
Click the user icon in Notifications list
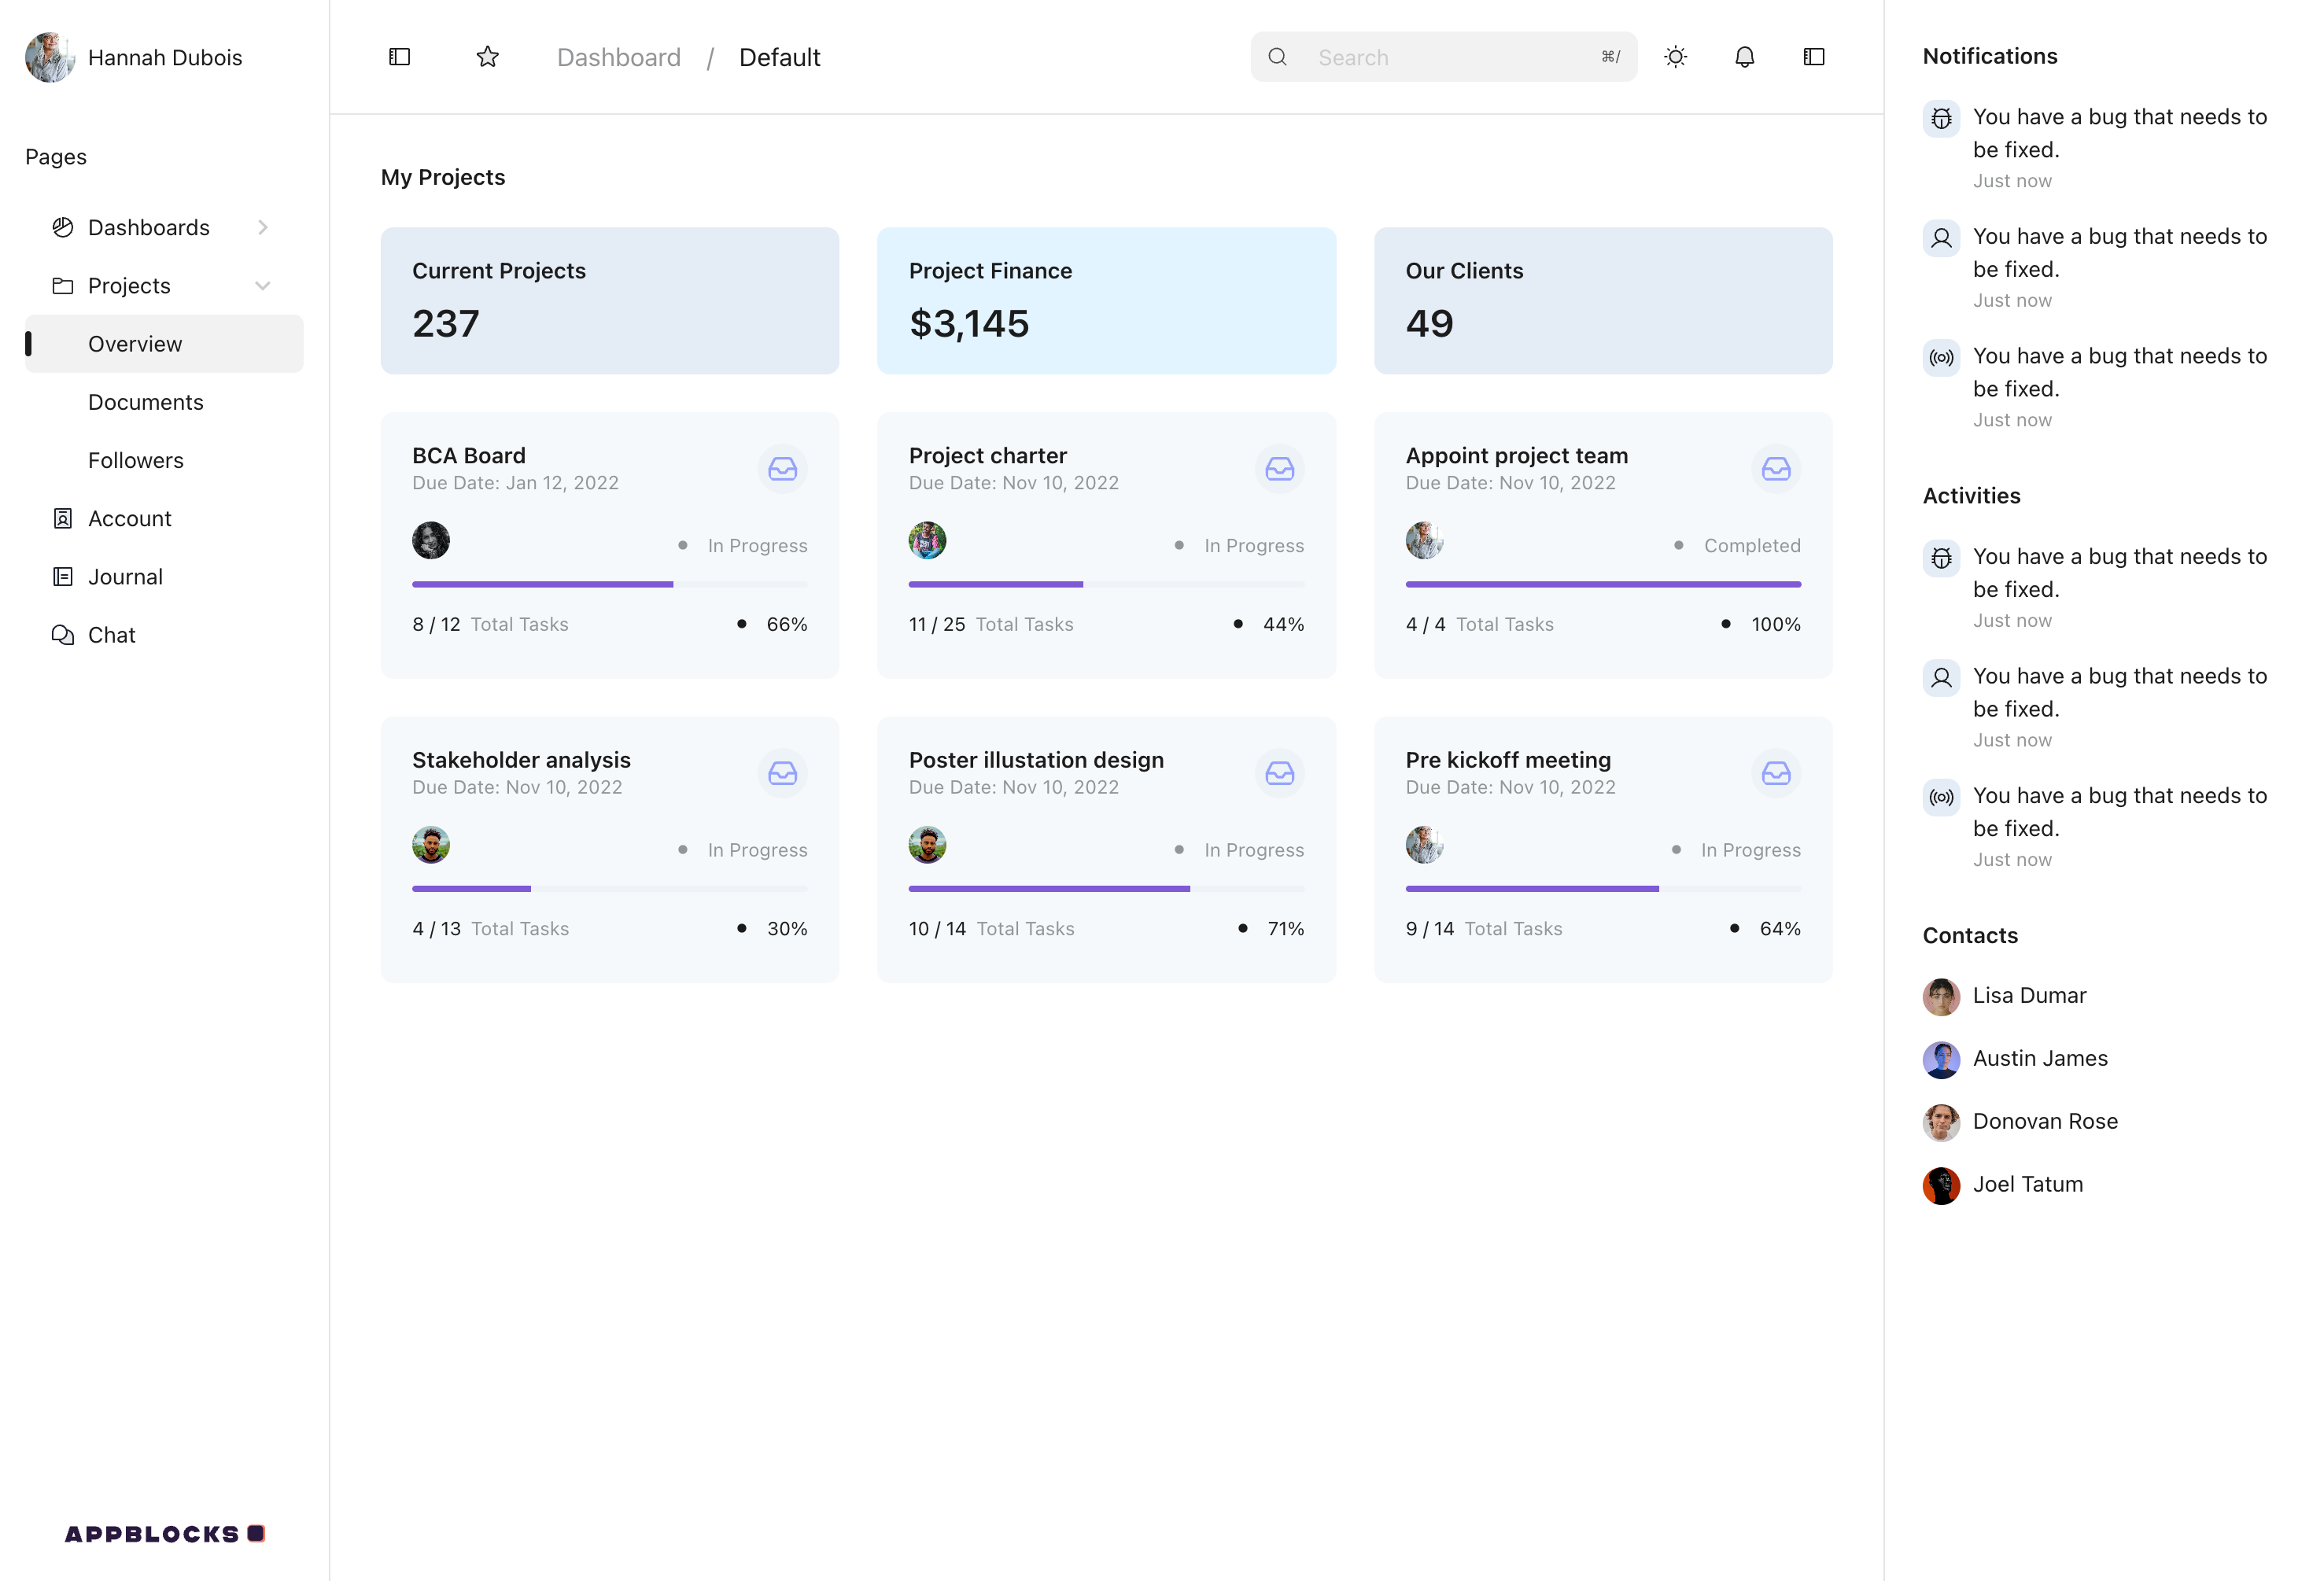[1941, 238]
